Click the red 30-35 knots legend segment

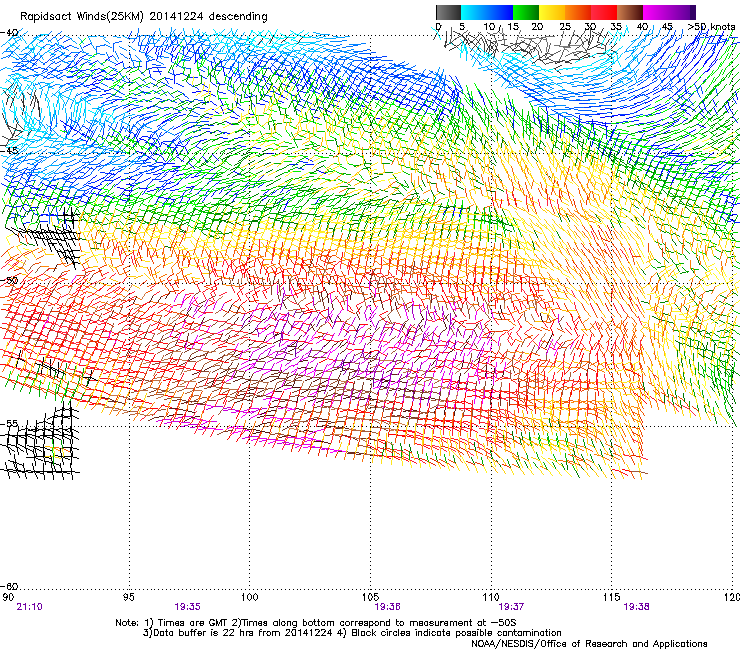point(604,12)
